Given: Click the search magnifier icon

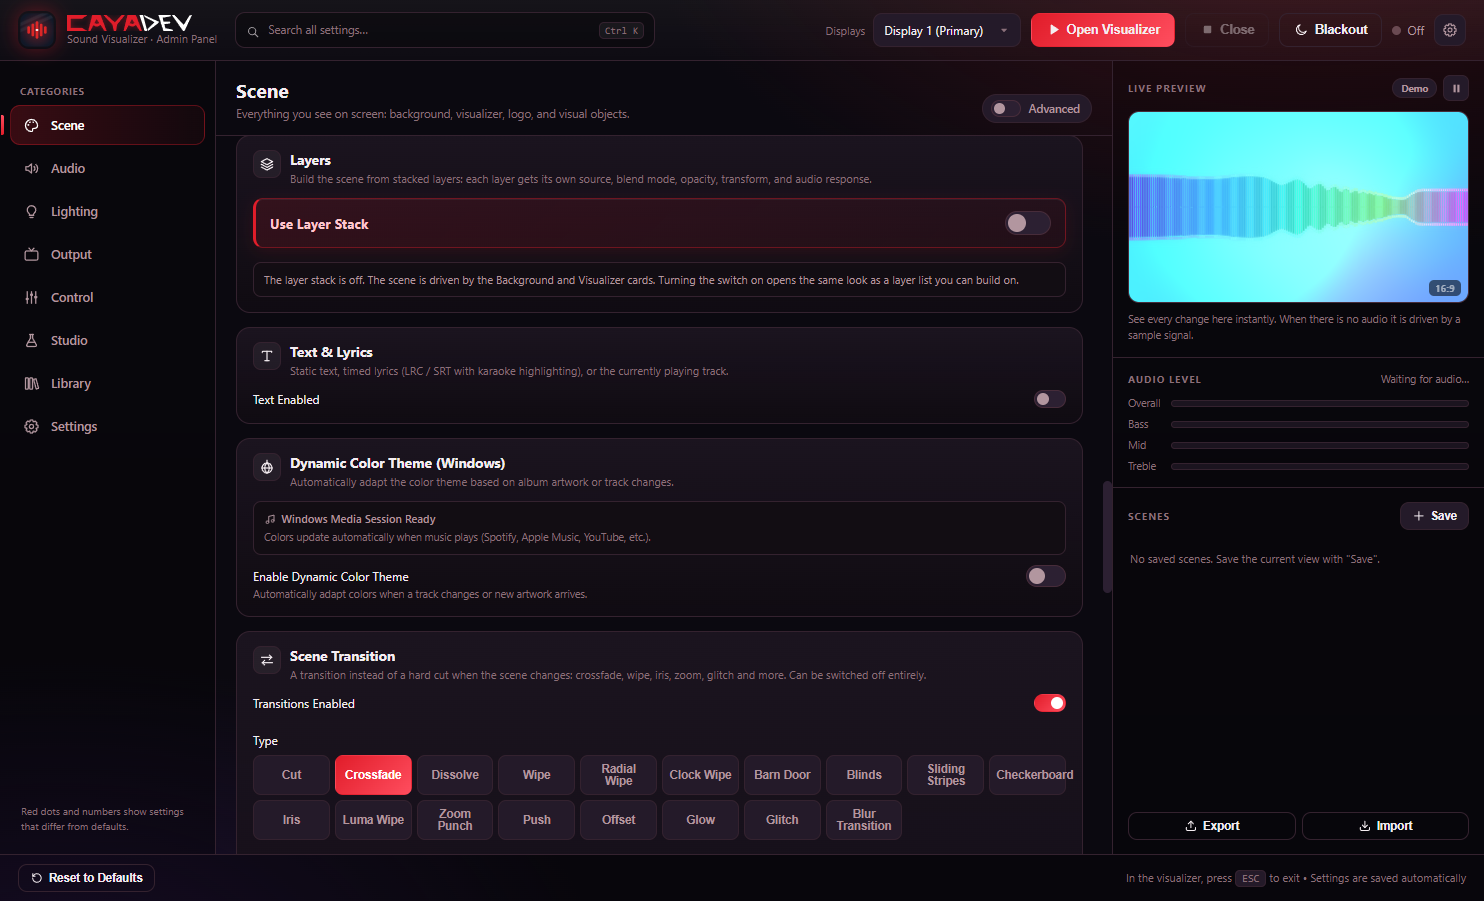Looking at the screenshot, I should point(253,31).
